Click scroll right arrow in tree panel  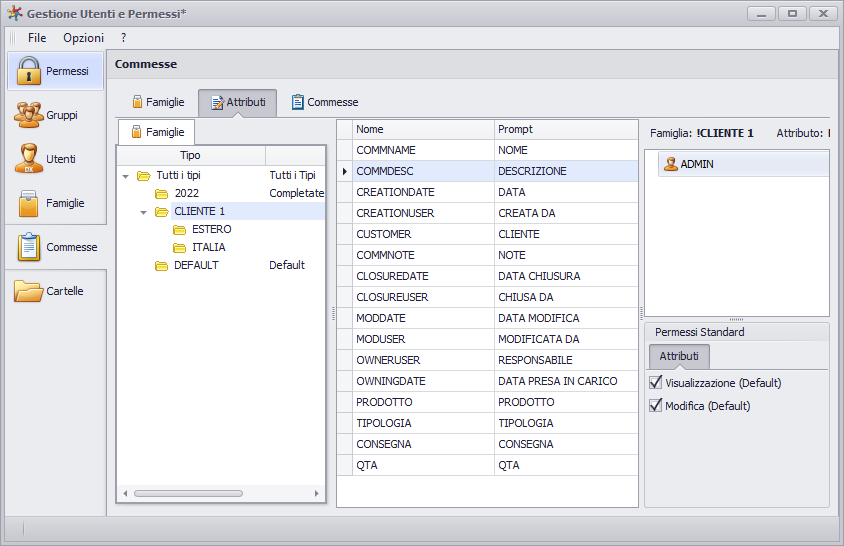click(316, 493)
